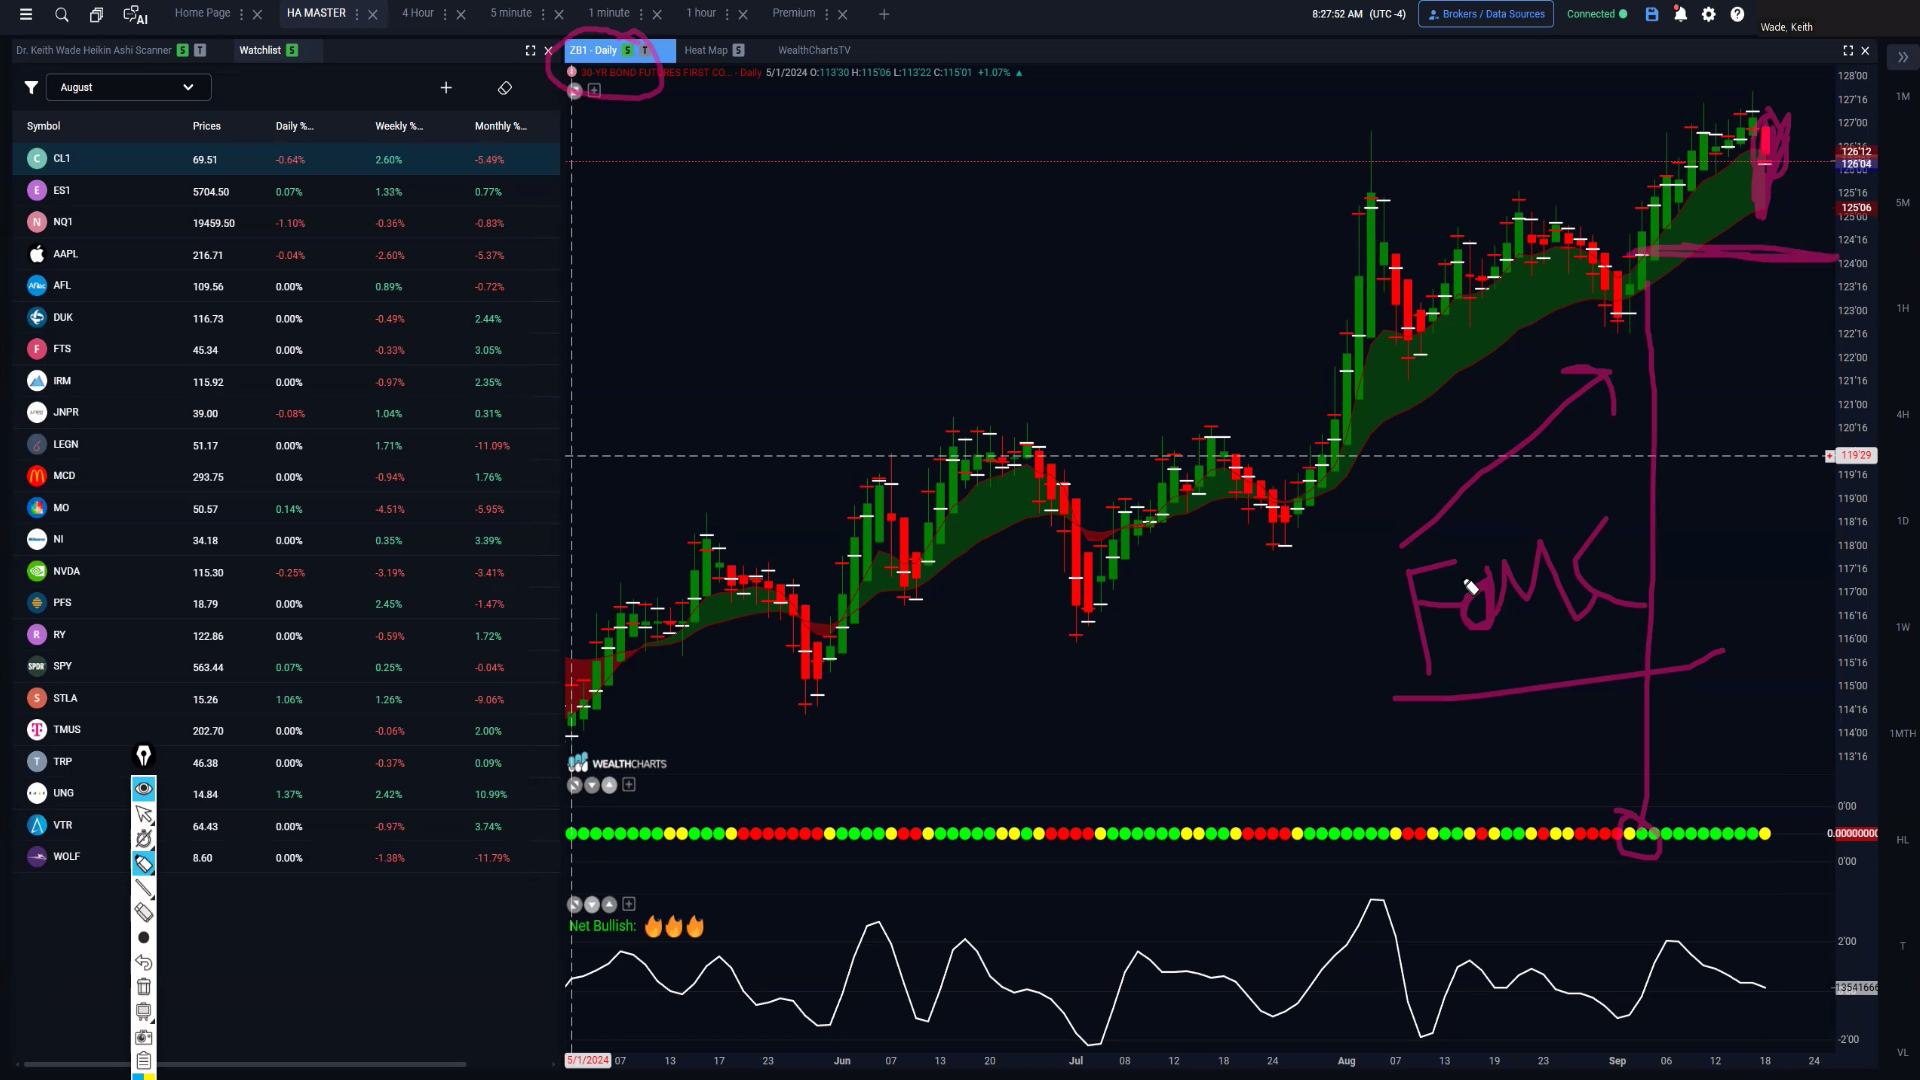This screenshot has height=1080, width=1920.
Task: Add a symbol to the watchlist with plus
Action: point(446,87)
